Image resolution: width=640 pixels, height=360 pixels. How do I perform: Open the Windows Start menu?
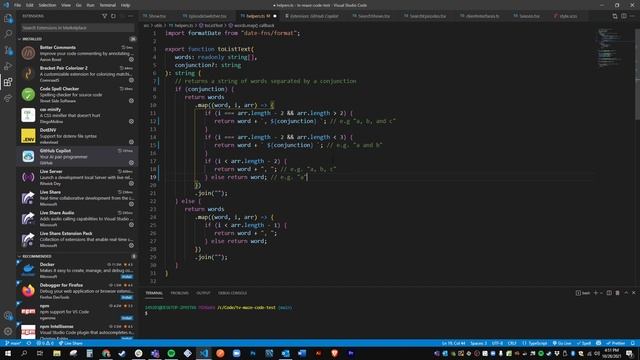coord(8,353)
